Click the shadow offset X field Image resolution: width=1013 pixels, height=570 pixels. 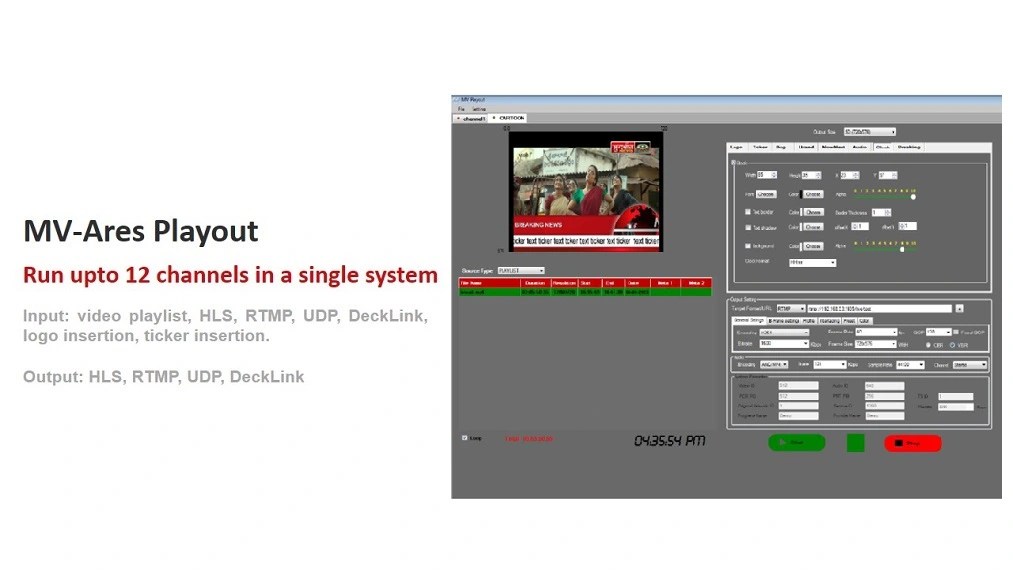click(x=860, y=227)
